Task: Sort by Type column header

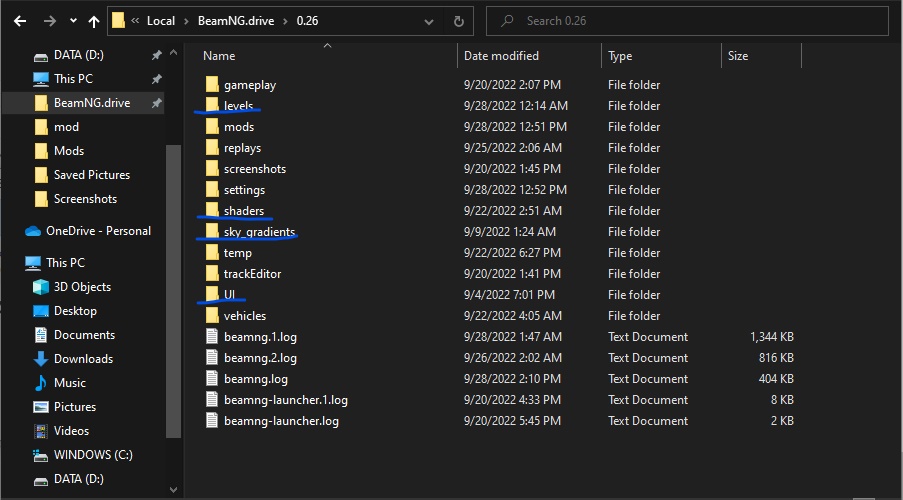Action: click(620, 56)
